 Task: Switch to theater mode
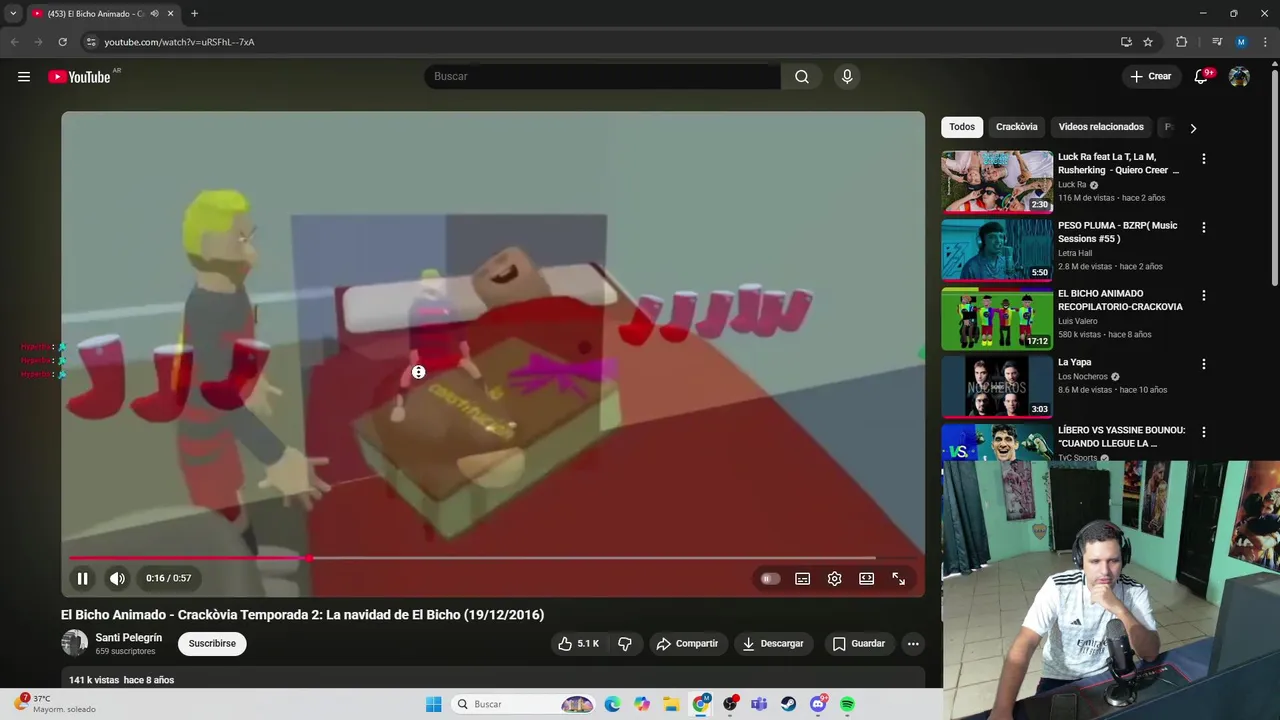point(866,578)
